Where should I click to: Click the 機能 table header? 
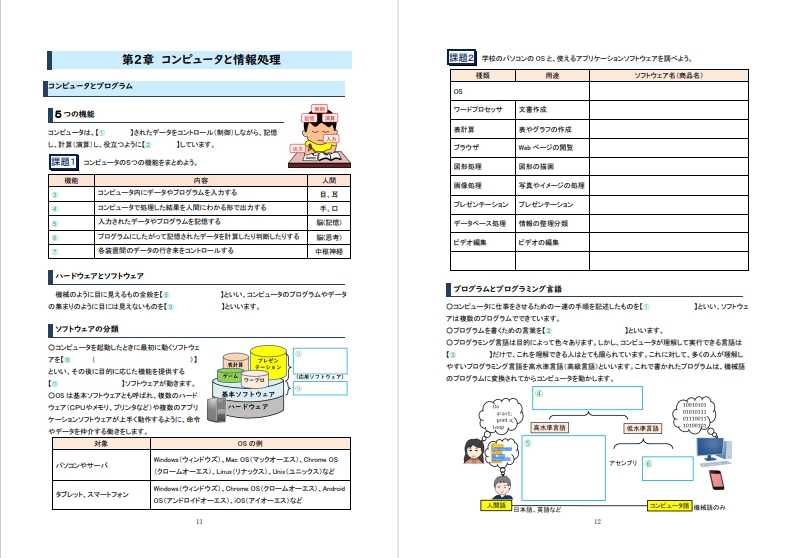[71, 180]
